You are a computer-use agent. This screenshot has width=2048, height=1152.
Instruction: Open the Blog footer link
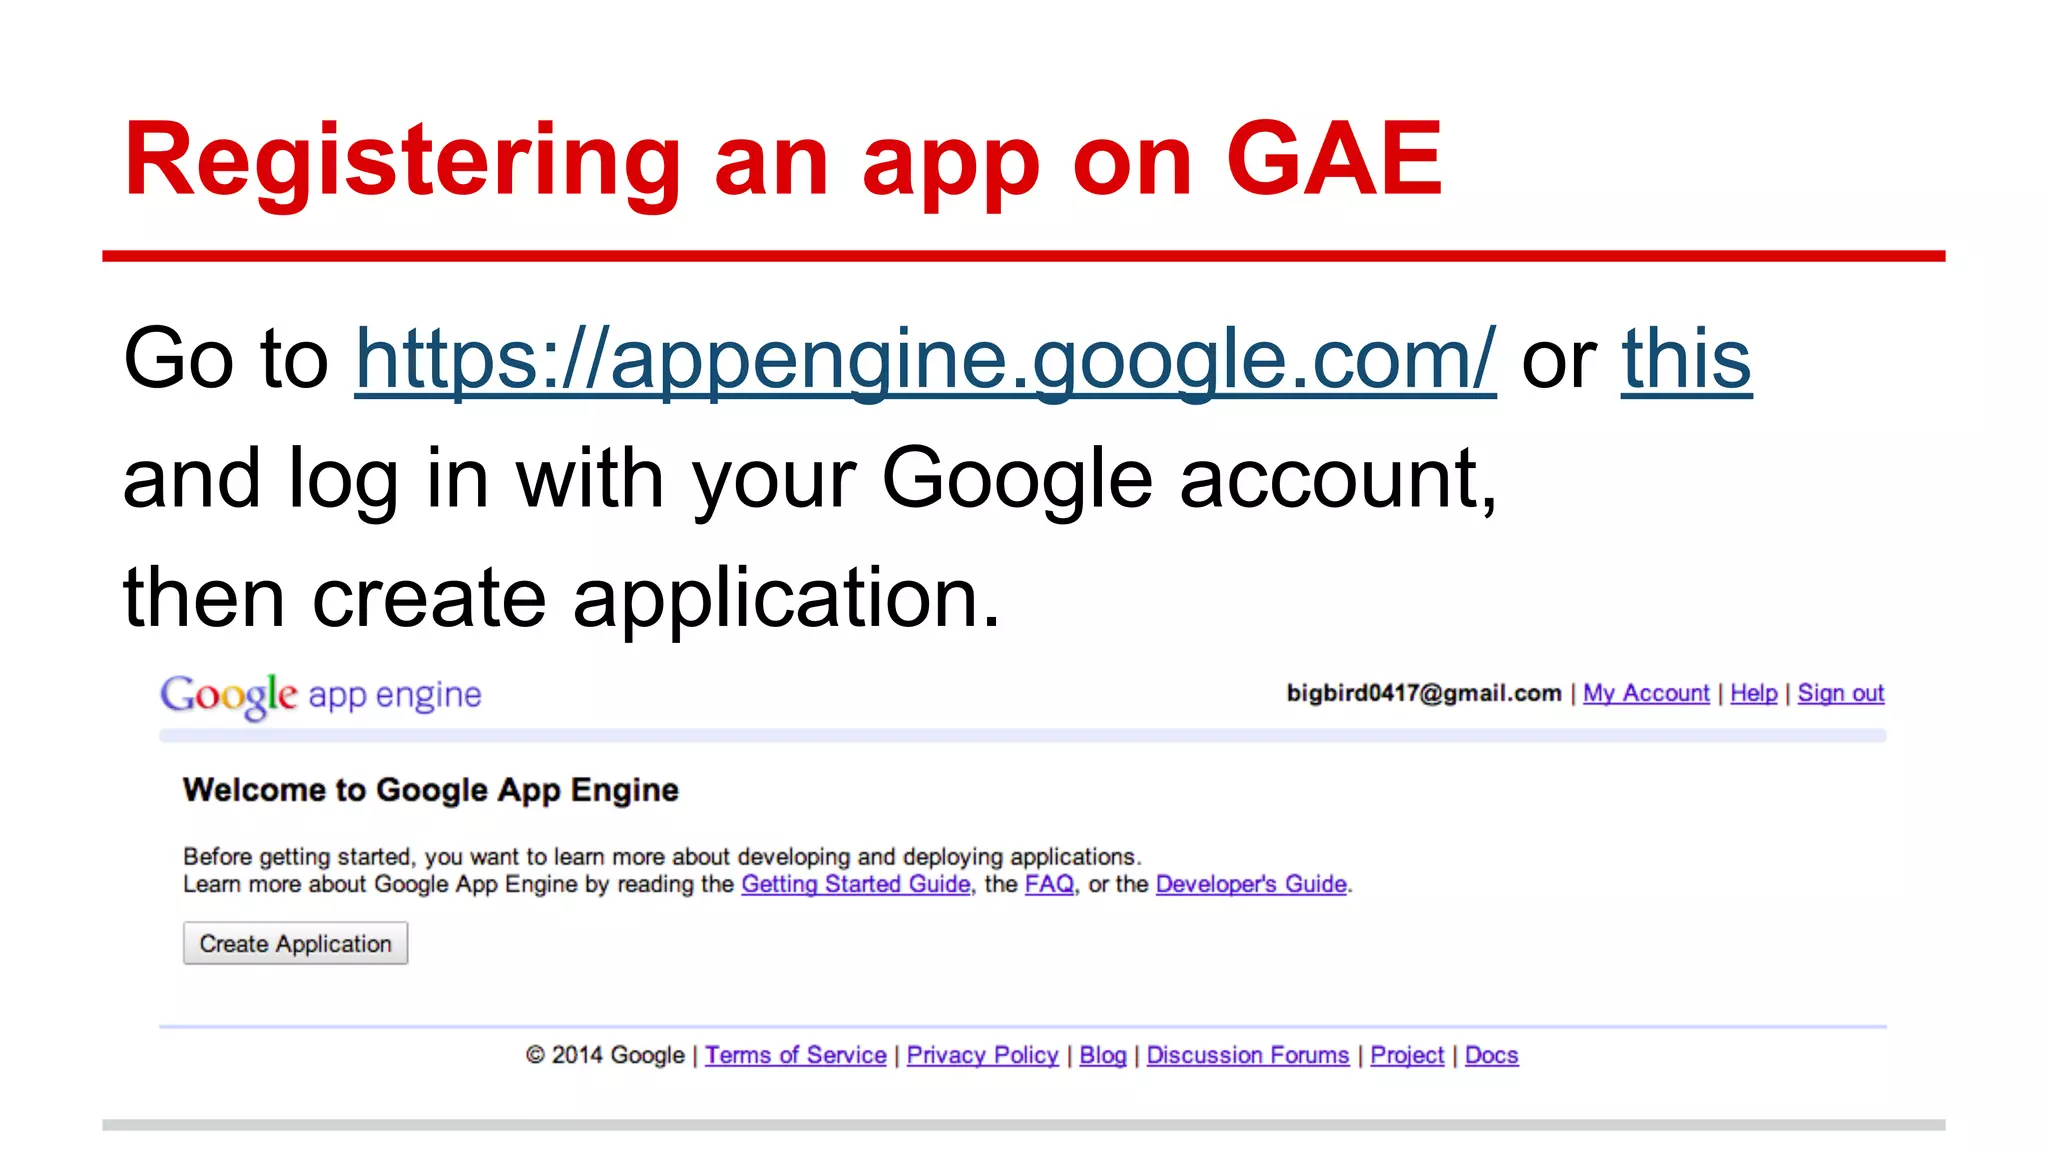click(x=1103, y=1055)
